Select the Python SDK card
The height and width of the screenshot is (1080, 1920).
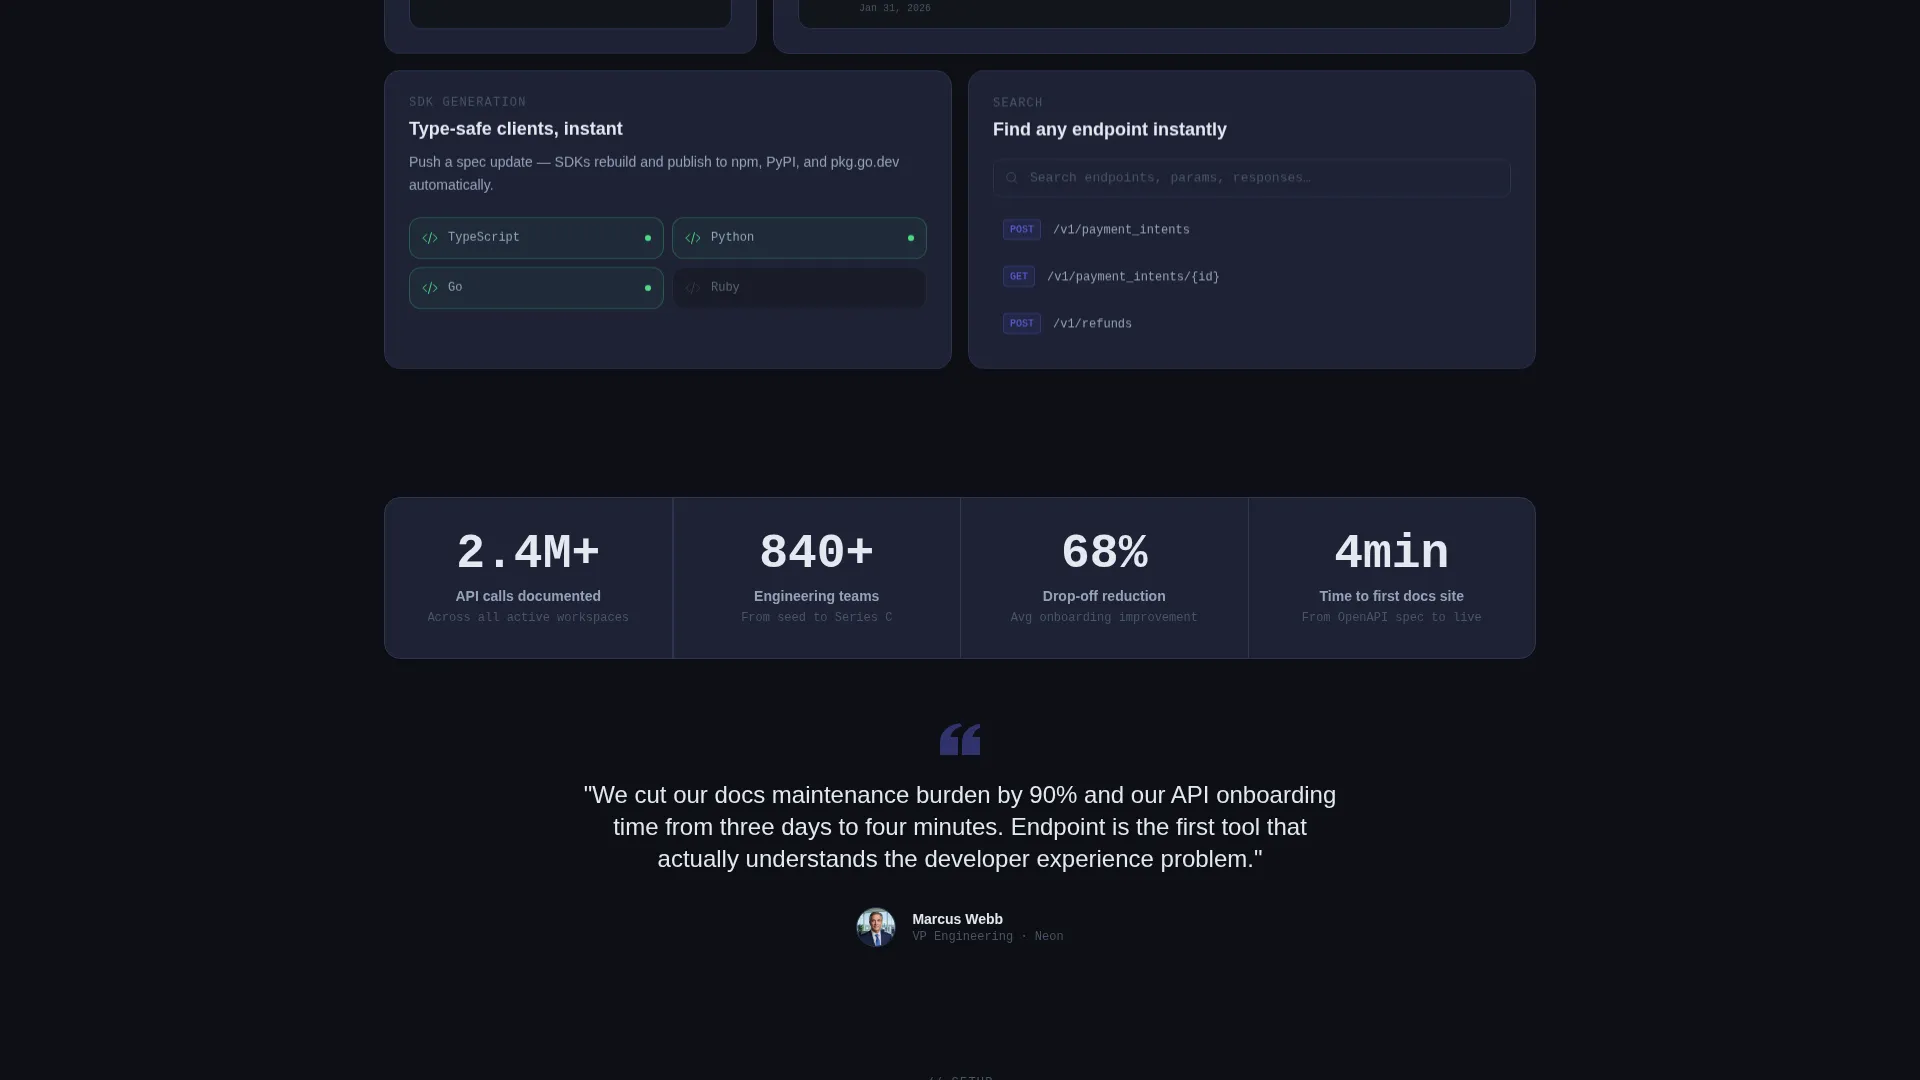799,238
